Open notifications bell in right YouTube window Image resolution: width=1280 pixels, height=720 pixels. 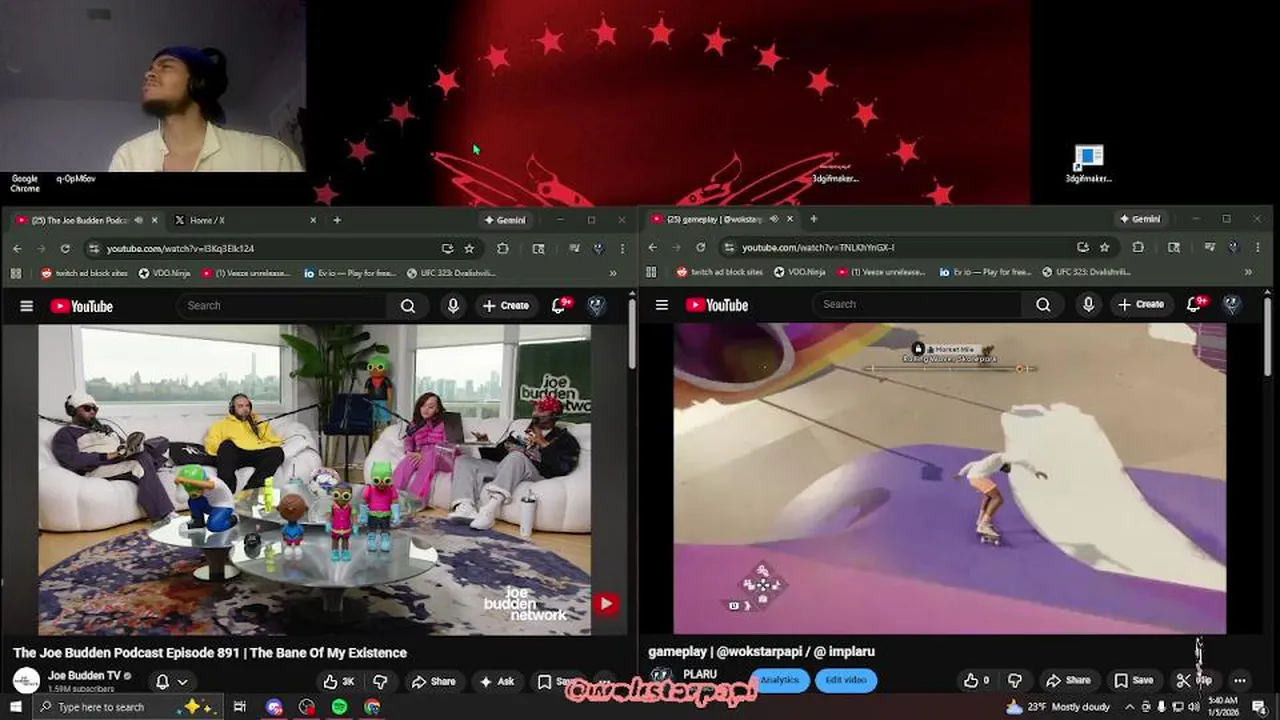1195,304
